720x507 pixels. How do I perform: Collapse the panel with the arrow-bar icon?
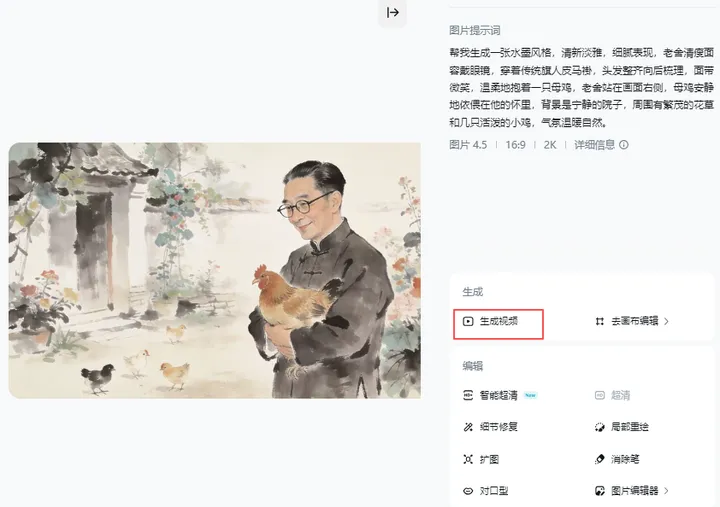tap(393, 12)
